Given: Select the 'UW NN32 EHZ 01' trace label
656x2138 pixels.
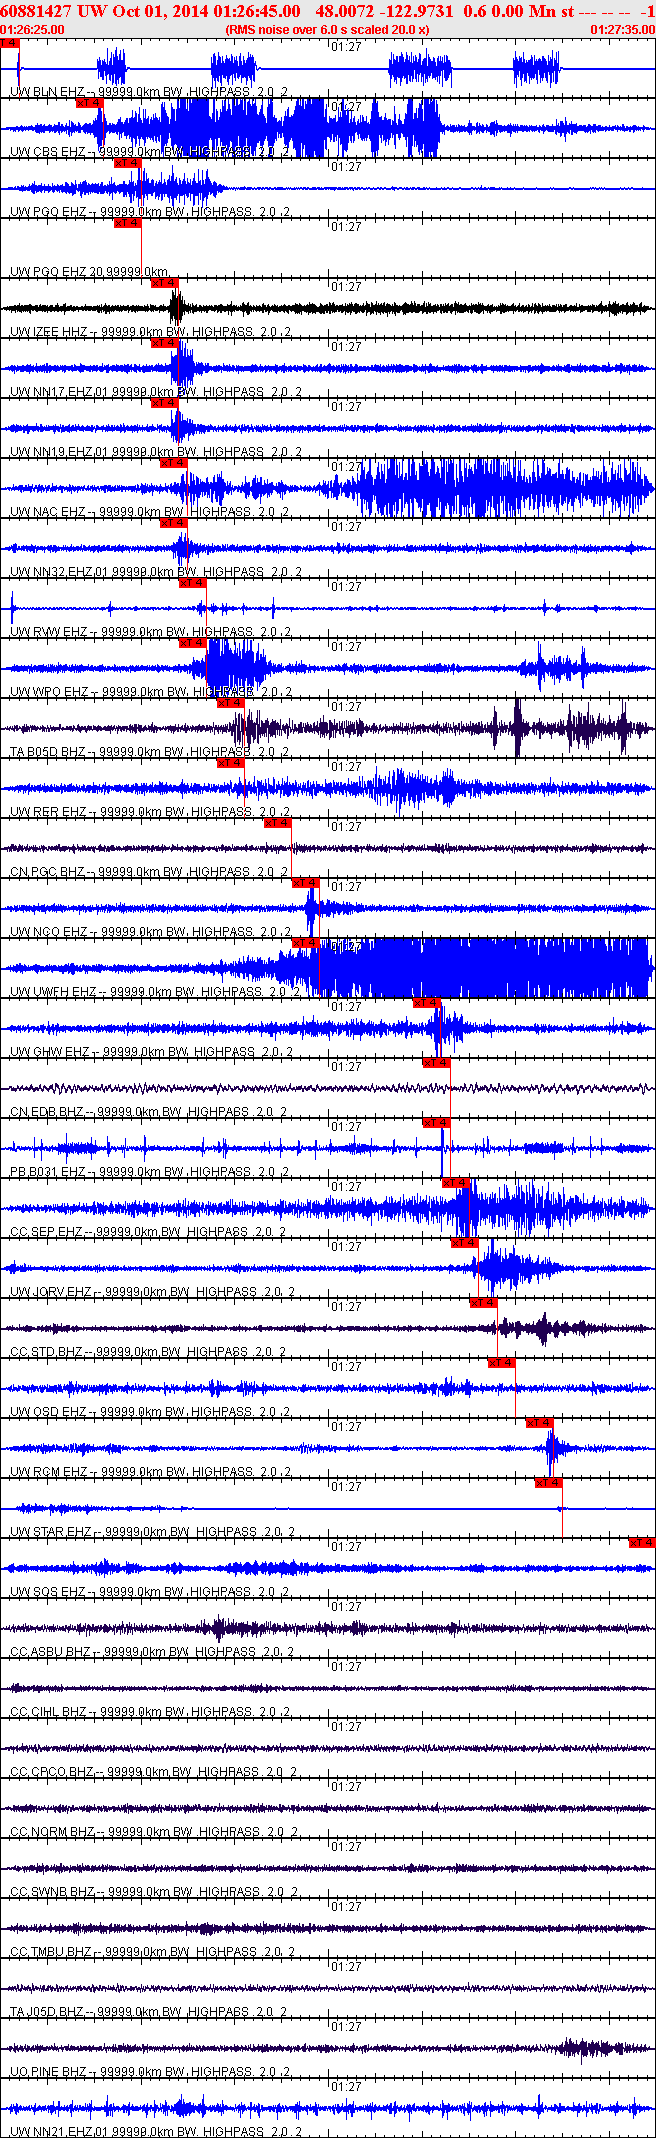Looking at the screenshot, I should click(x=59, y=572).
